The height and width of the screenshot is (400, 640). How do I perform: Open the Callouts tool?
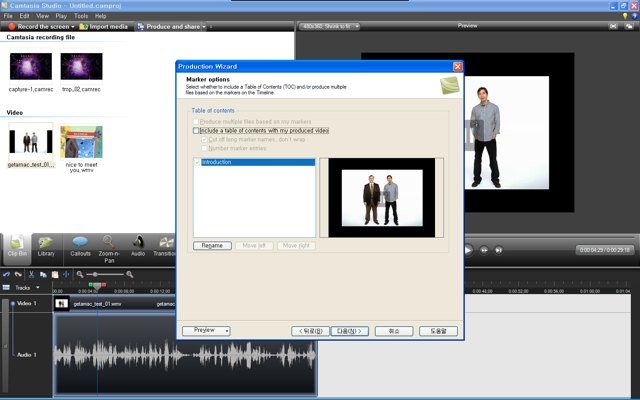(x=80, y=246)
